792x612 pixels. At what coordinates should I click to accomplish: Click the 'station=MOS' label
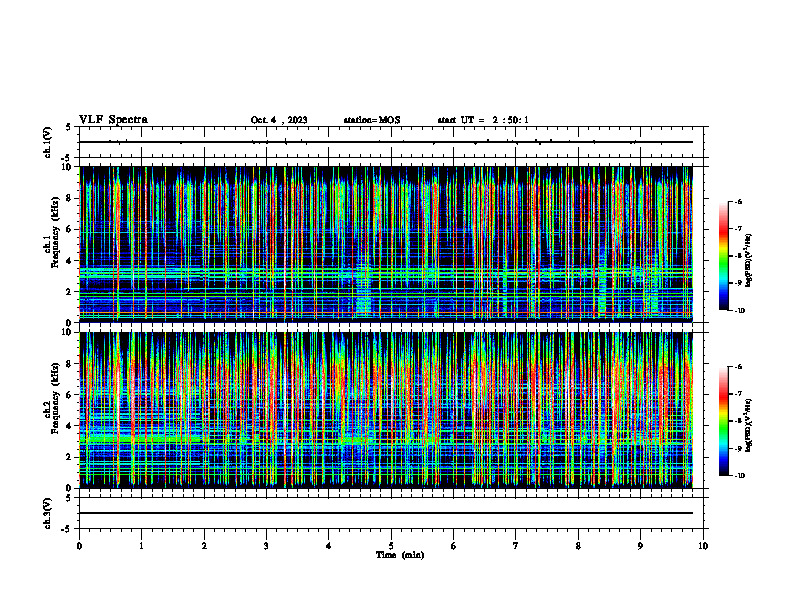pyautogui.click(x=372, y=120)
